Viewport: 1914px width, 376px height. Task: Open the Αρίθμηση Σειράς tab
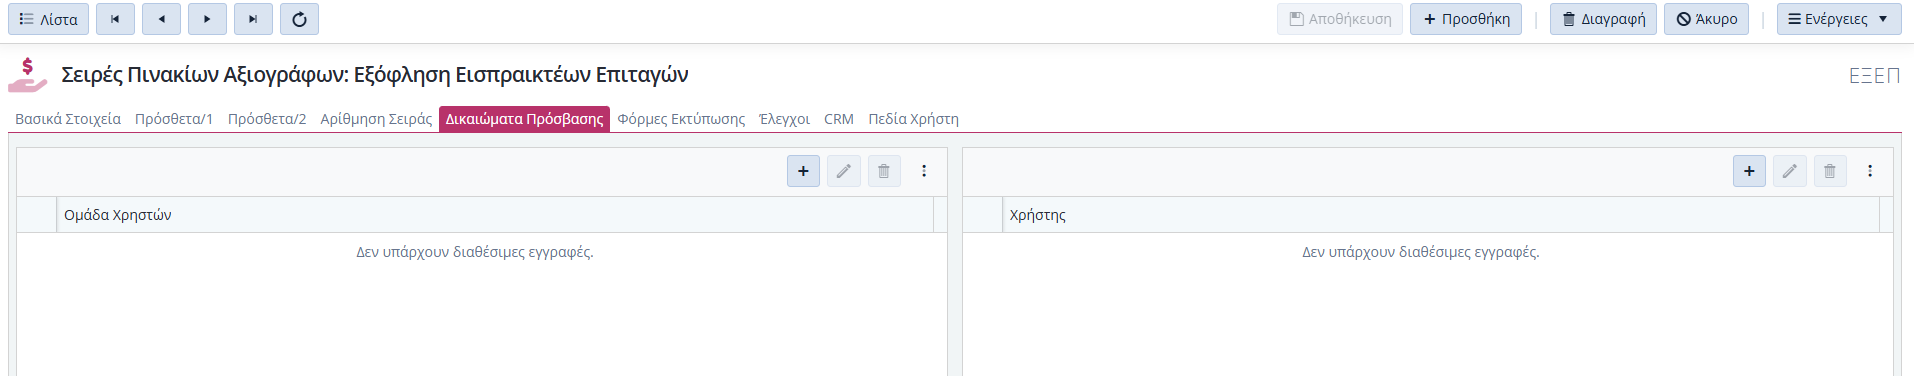click(x=376, y=119)
